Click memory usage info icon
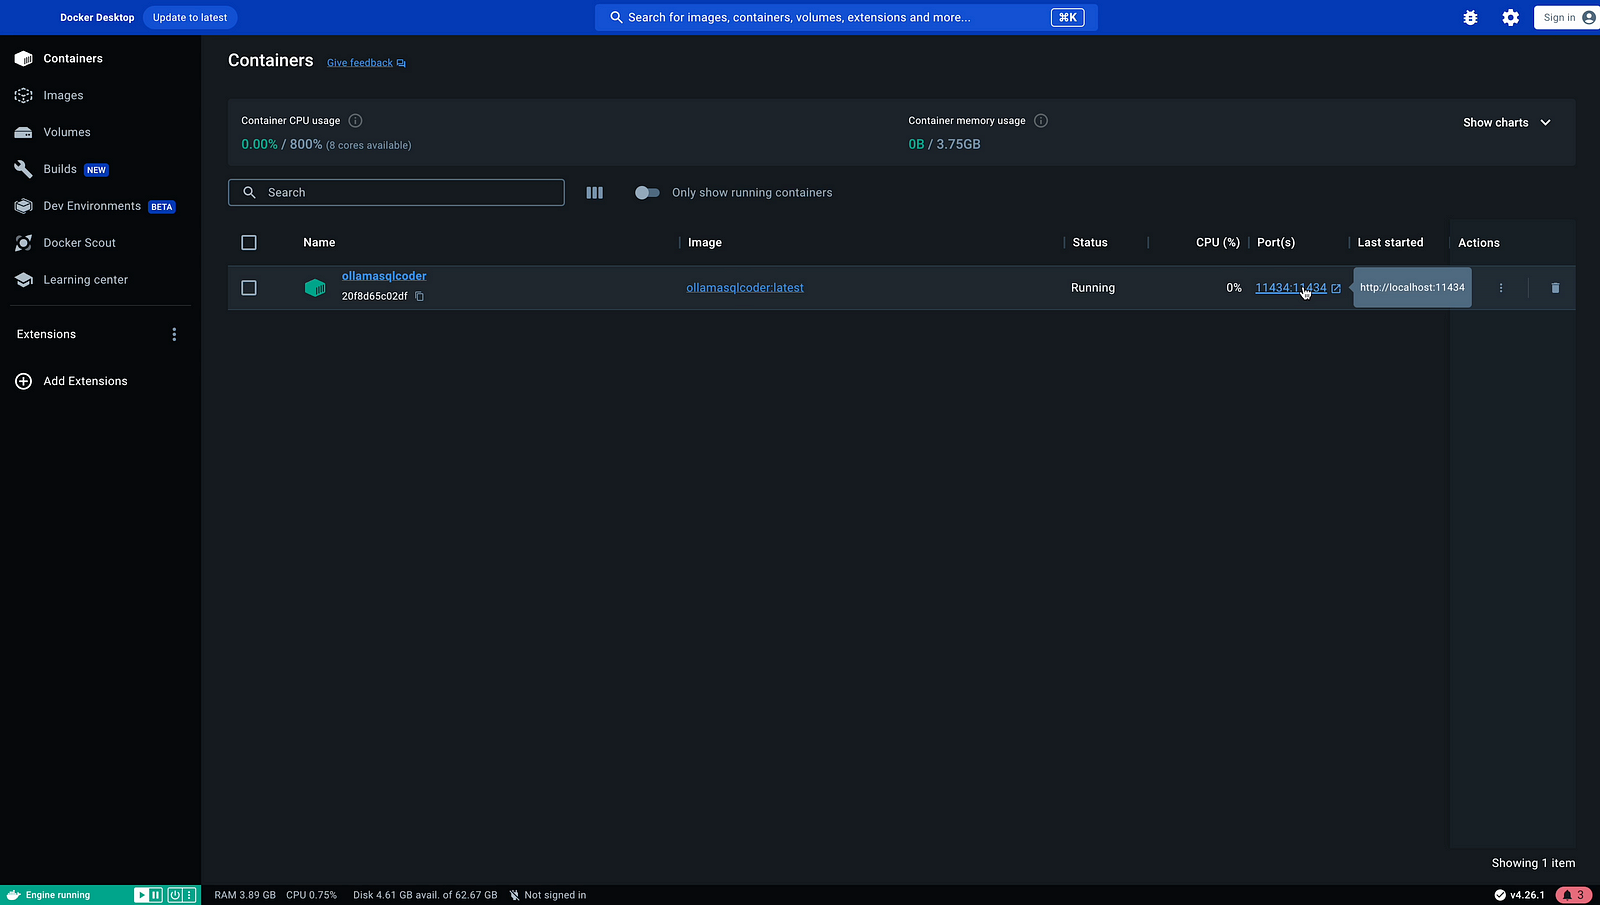 (1040, 121)
